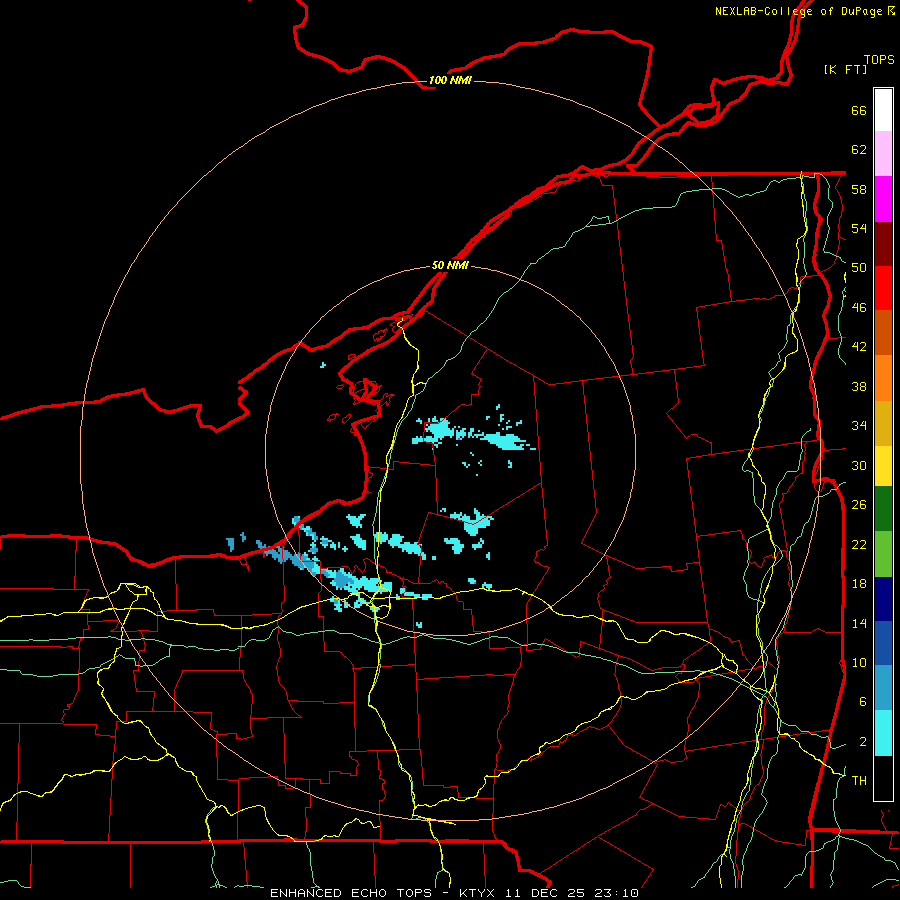Click the 100 NMI range ring label

[450, 80]
